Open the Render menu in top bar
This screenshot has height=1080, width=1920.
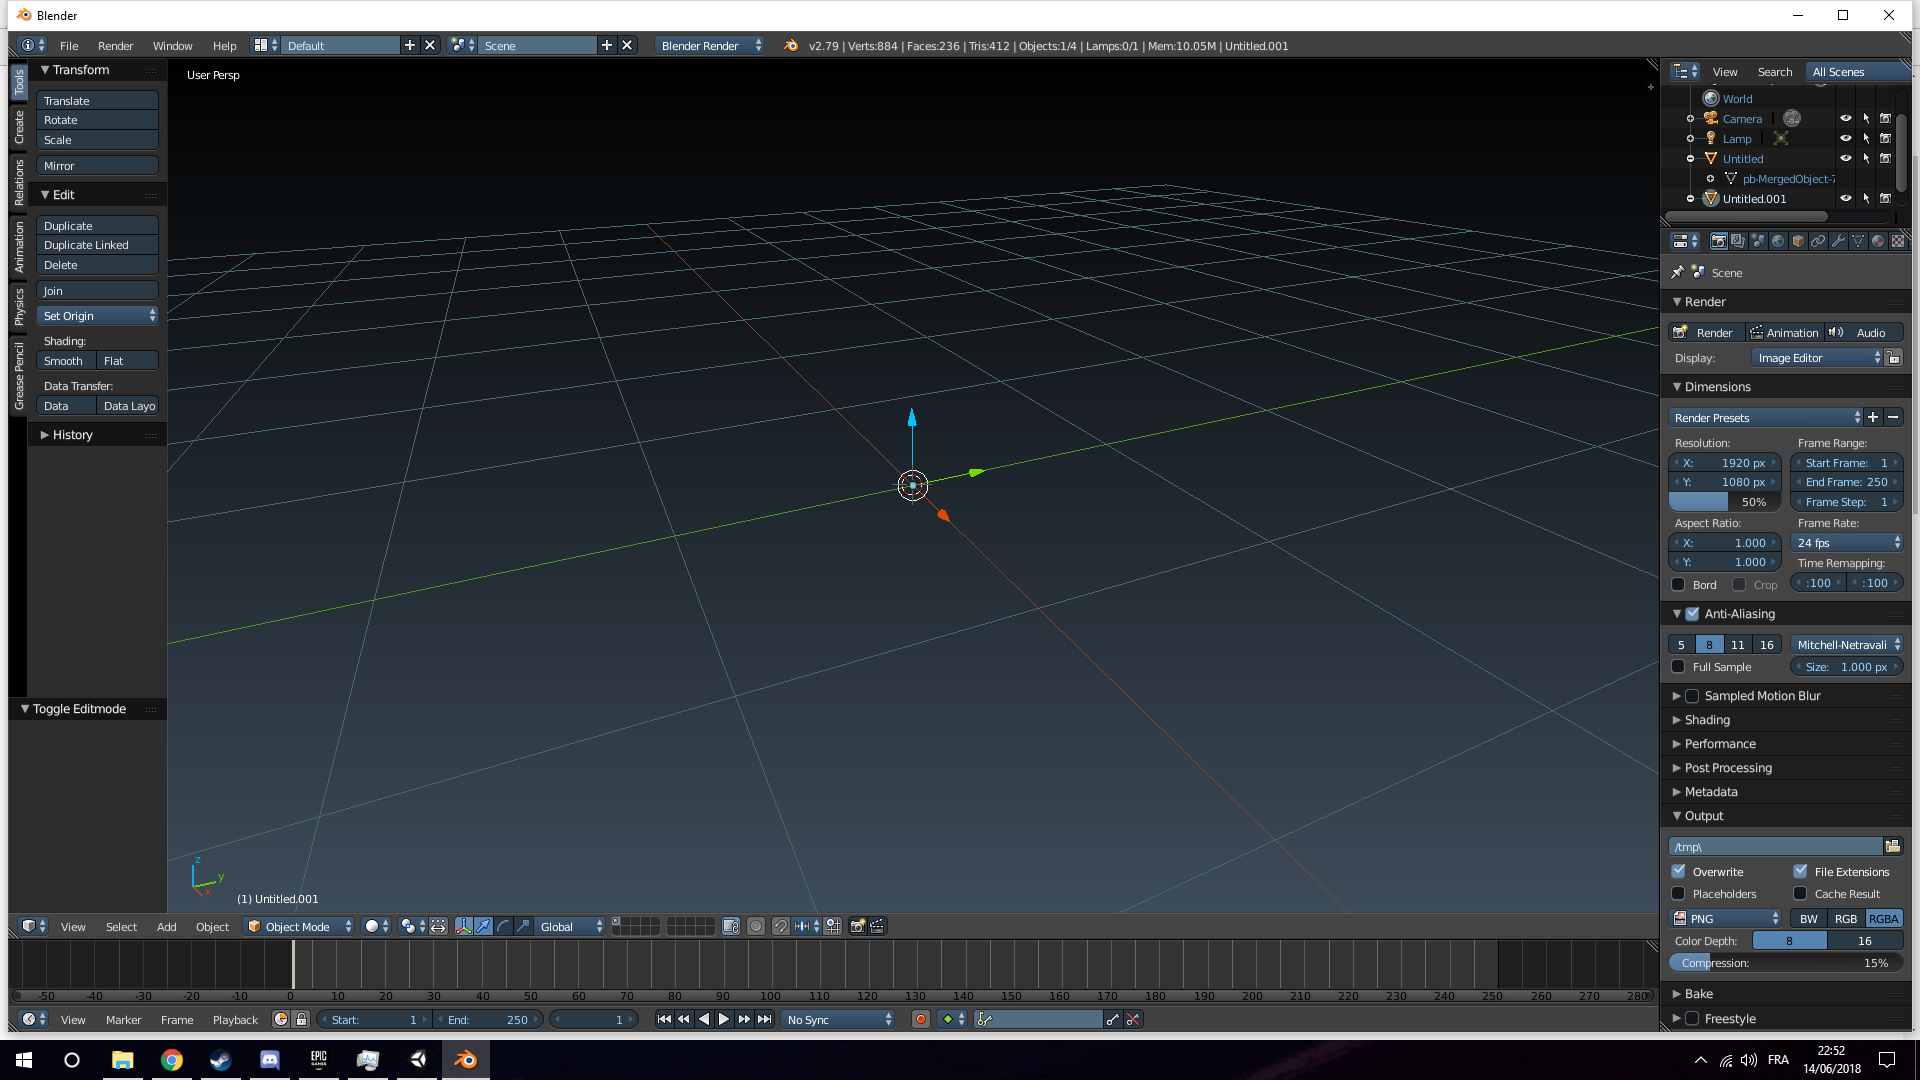(x=114, y=45)
